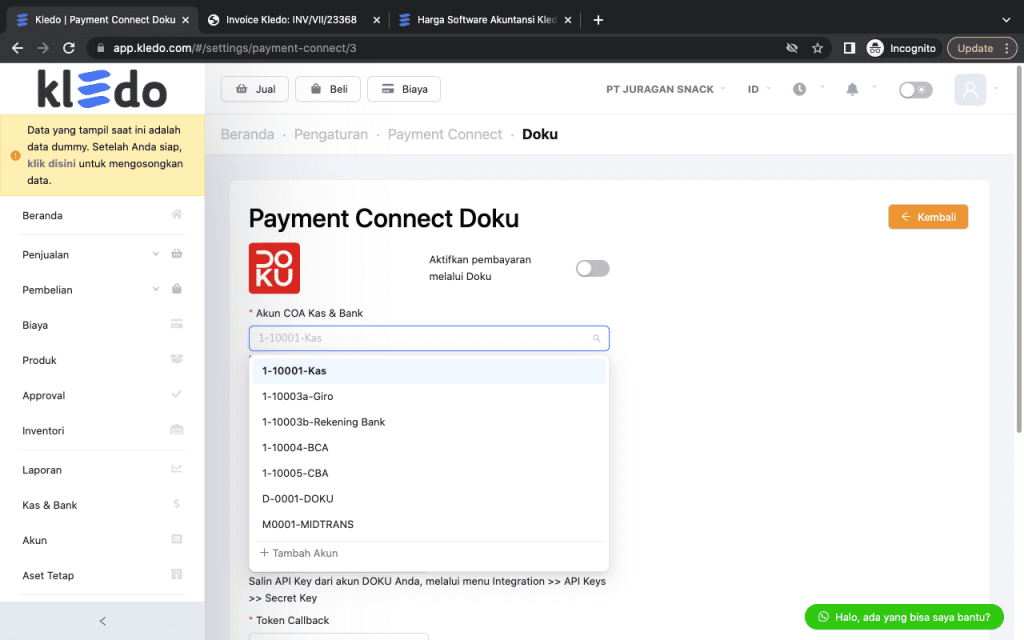The image size is (1024, 640).
Task: Click the Kledo logo
Action: tap(102, 89)
